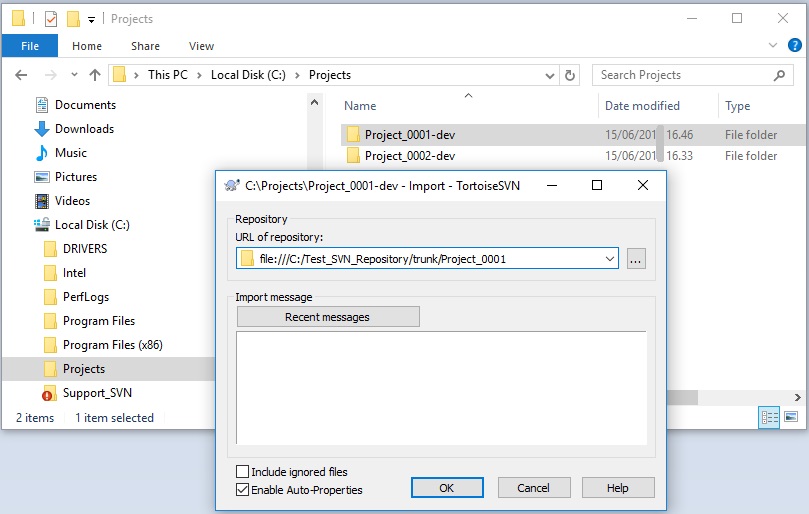Click the Recent messages button
The height and width of the screenshot is (514, 809).
tap(328, 317)
